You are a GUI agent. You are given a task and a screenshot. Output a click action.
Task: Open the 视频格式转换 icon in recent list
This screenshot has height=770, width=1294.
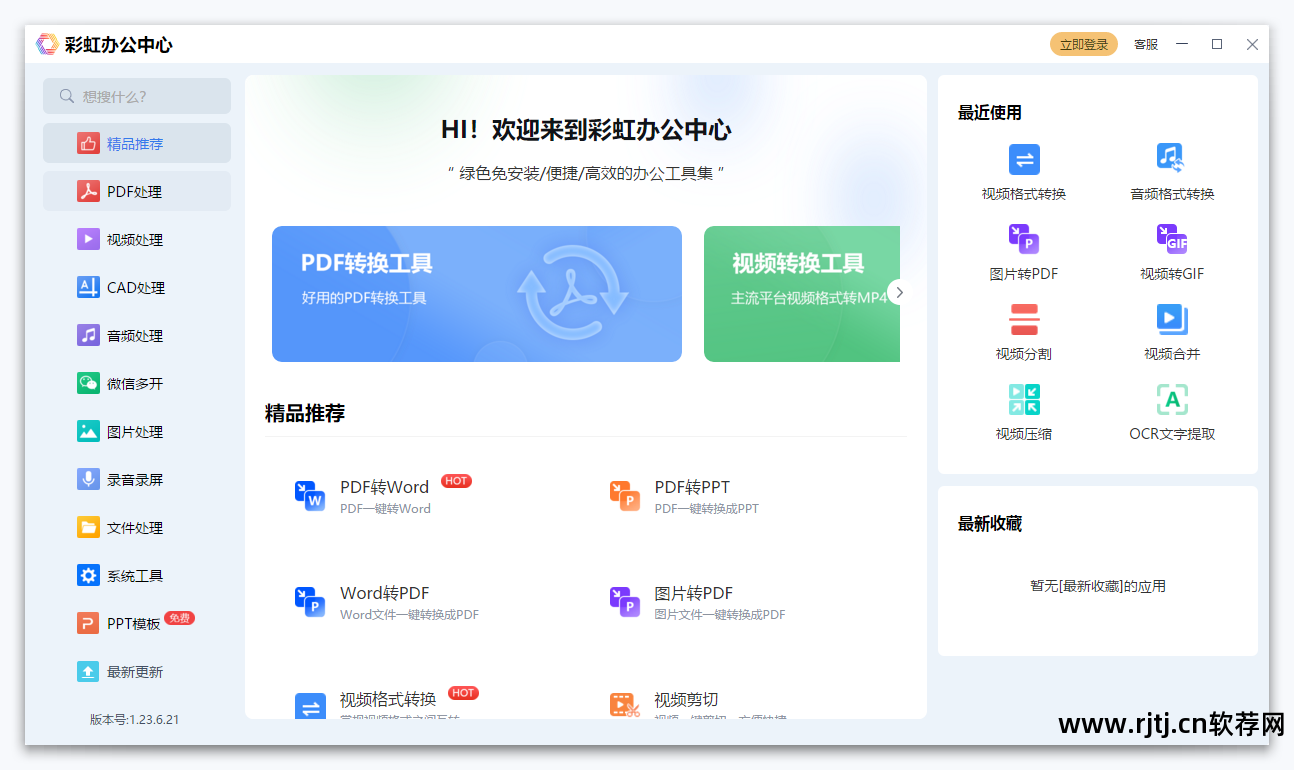[1023, 160]
